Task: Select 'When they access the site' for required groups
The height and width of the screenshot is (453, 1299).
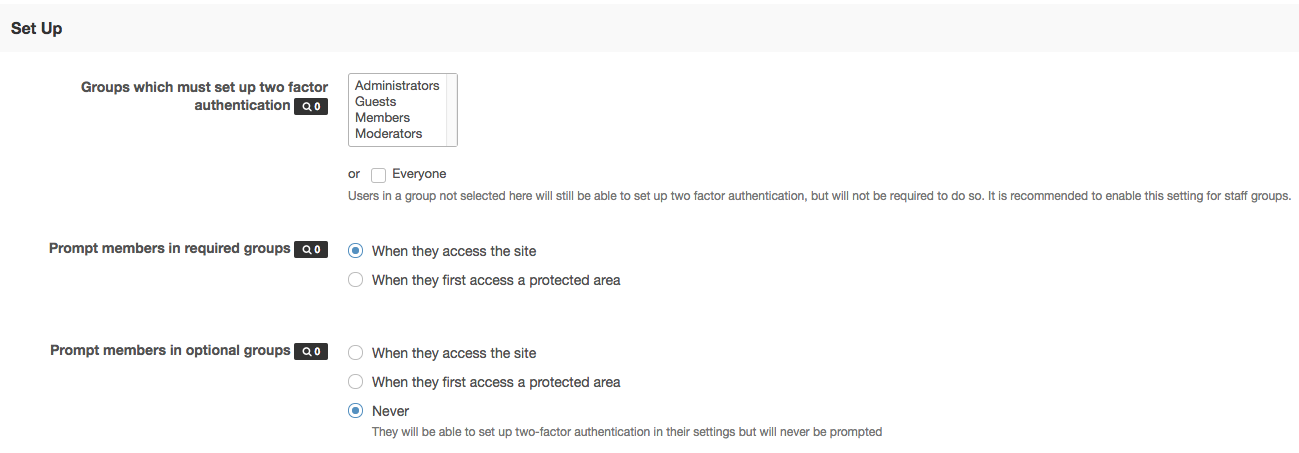Action: pos(355,251)
